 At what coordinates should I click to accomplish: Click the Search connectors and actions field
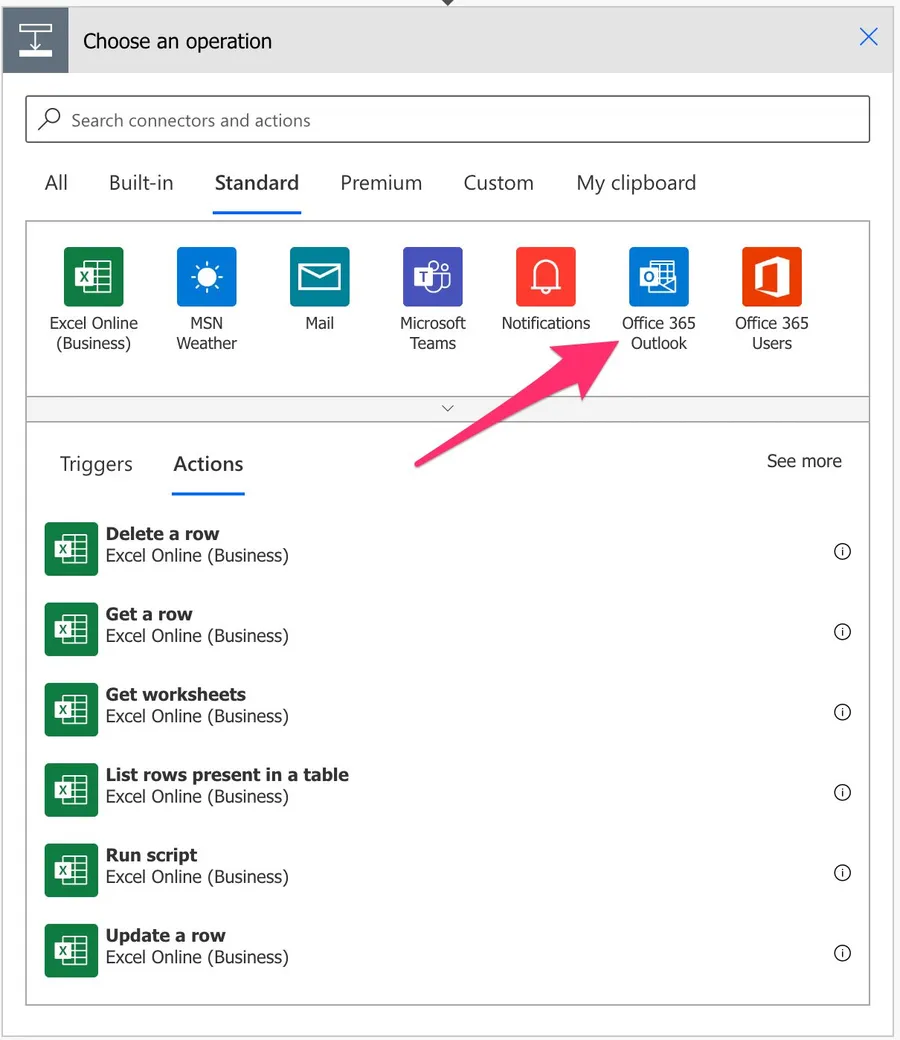point(447,120)
